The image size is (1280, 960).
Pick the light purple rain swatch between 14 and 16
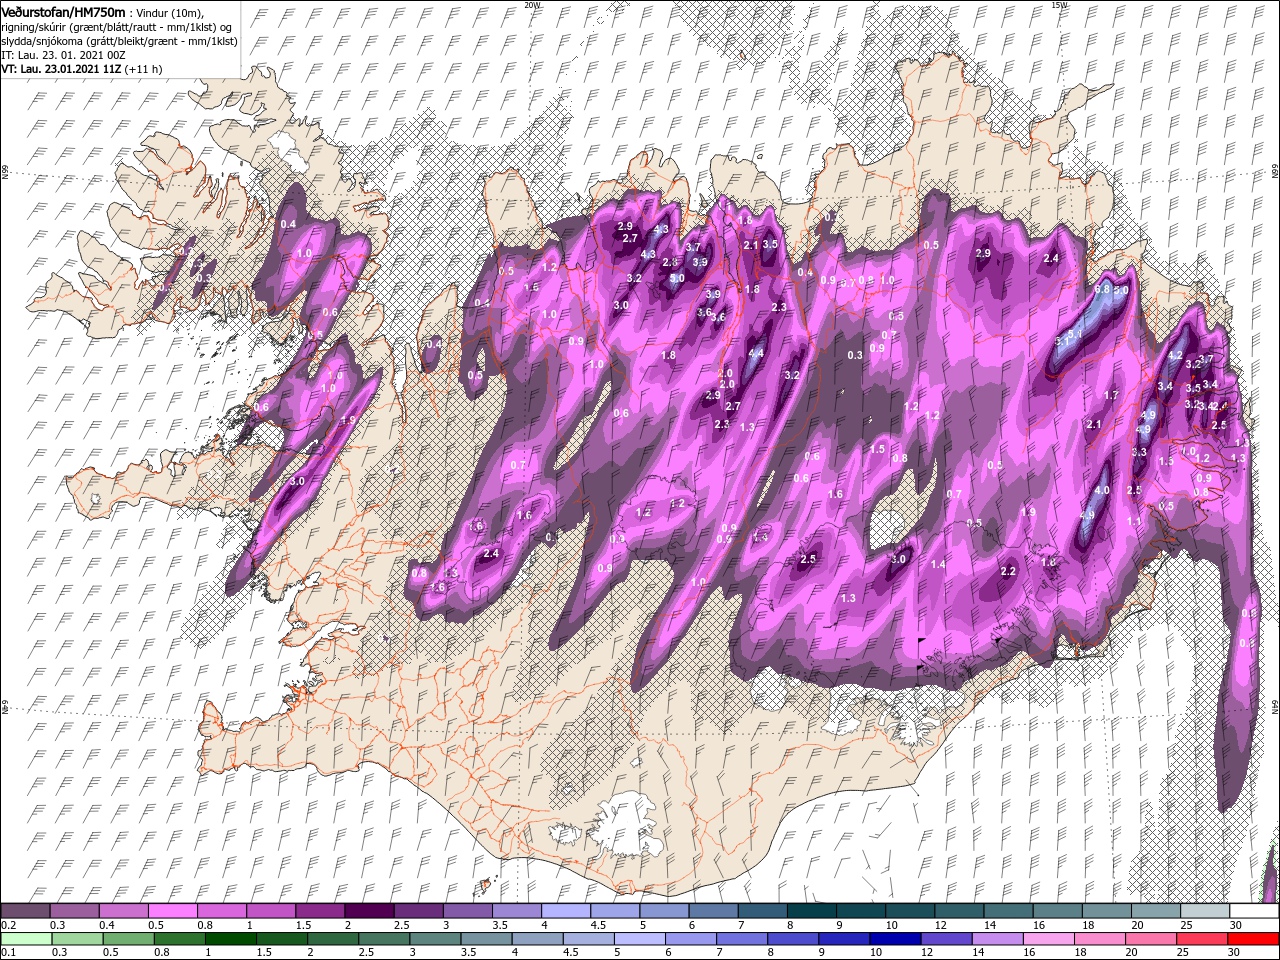click(998, 939)
